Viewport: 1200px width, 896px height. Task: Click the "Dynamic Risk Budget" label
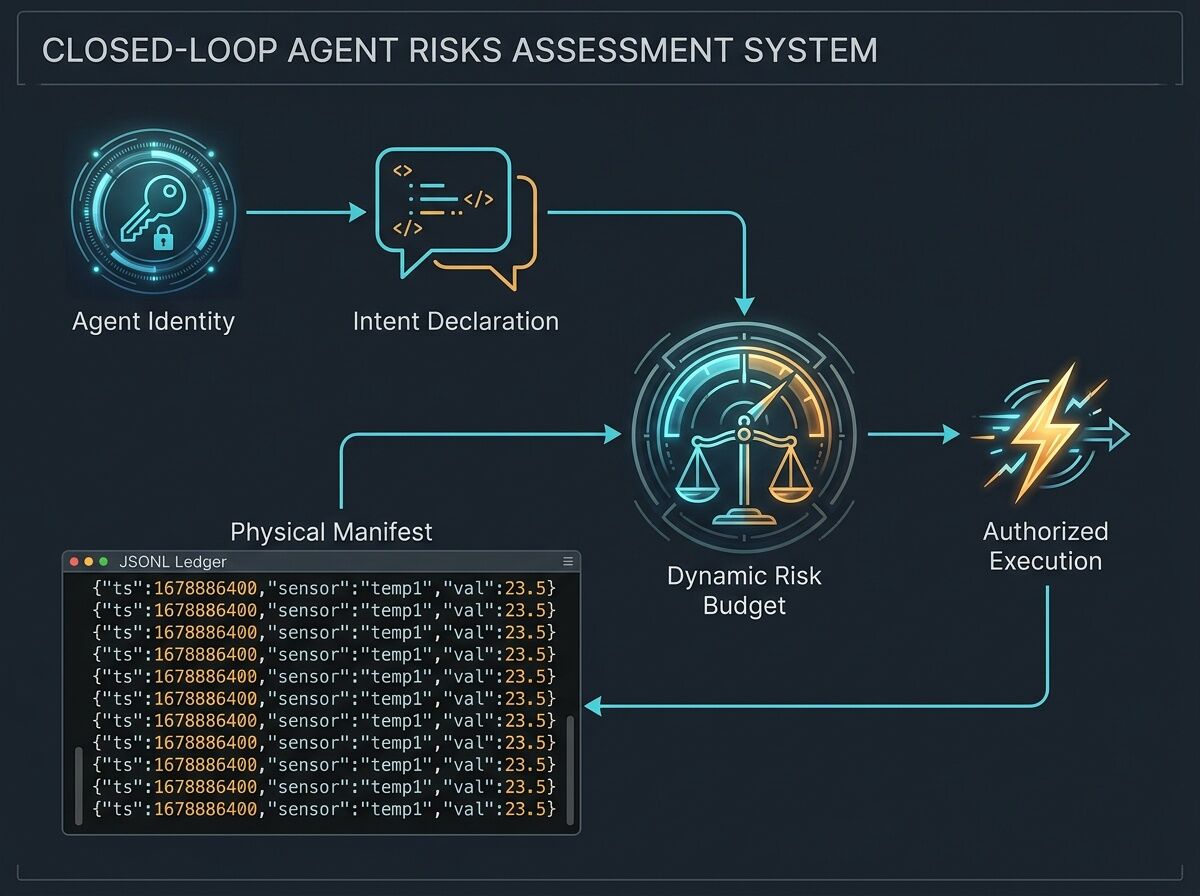click(x=744, y=590)
